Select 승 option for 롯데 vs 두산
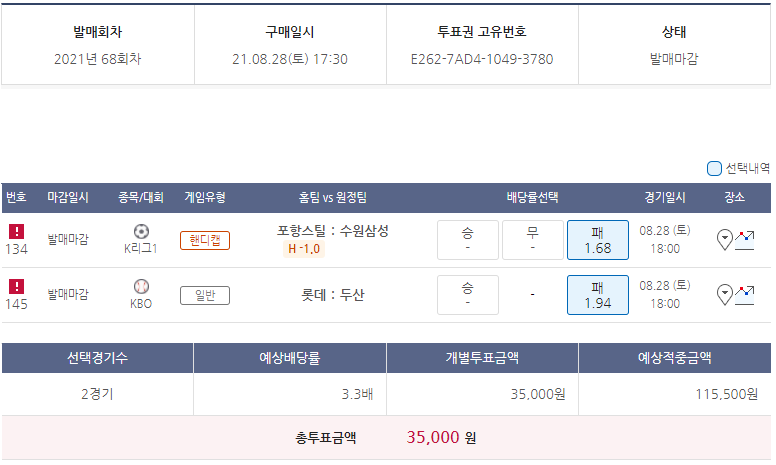 pyautogui.click(x=467, y=295)
